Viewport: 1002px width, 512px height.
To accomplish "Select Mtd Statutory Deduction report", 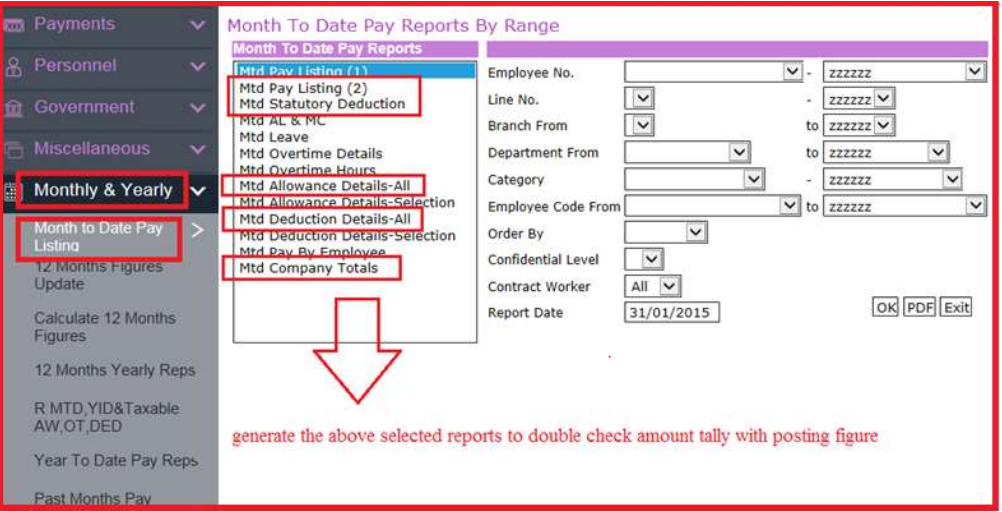I will point(322,104).
